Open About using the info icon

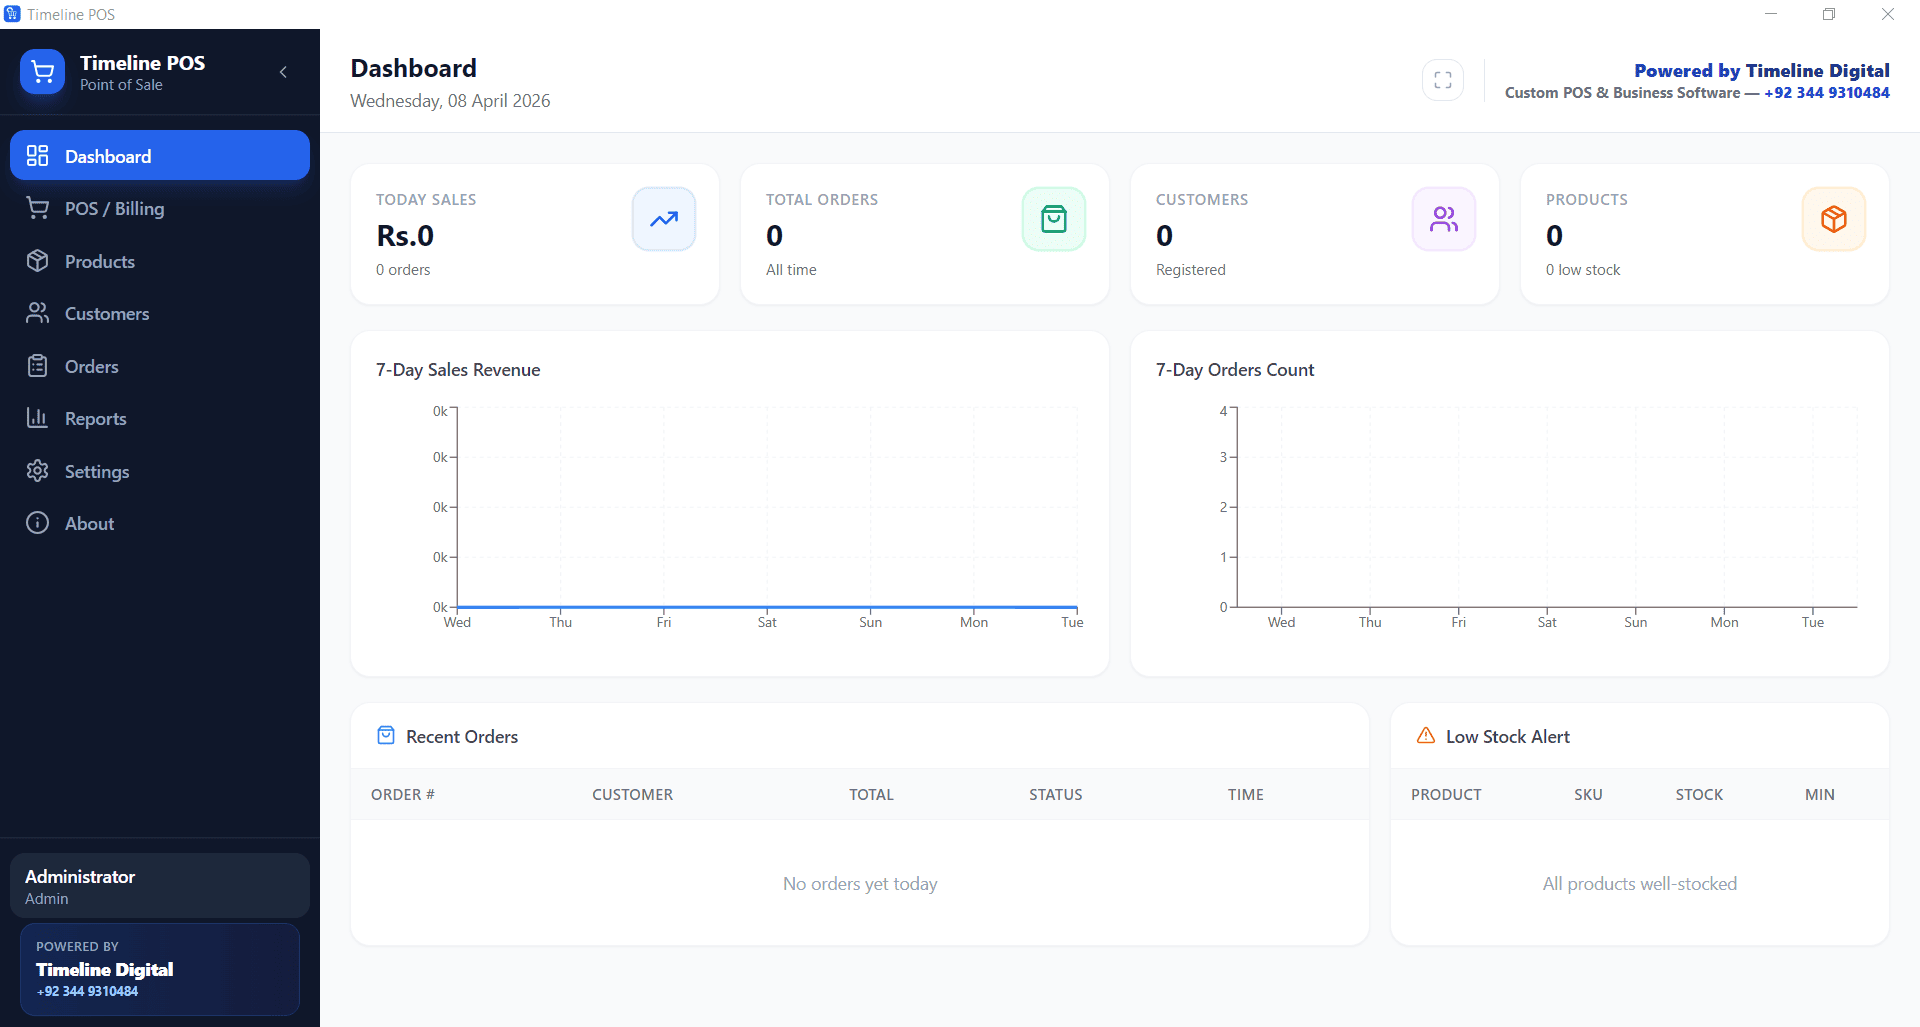(38, 523)
